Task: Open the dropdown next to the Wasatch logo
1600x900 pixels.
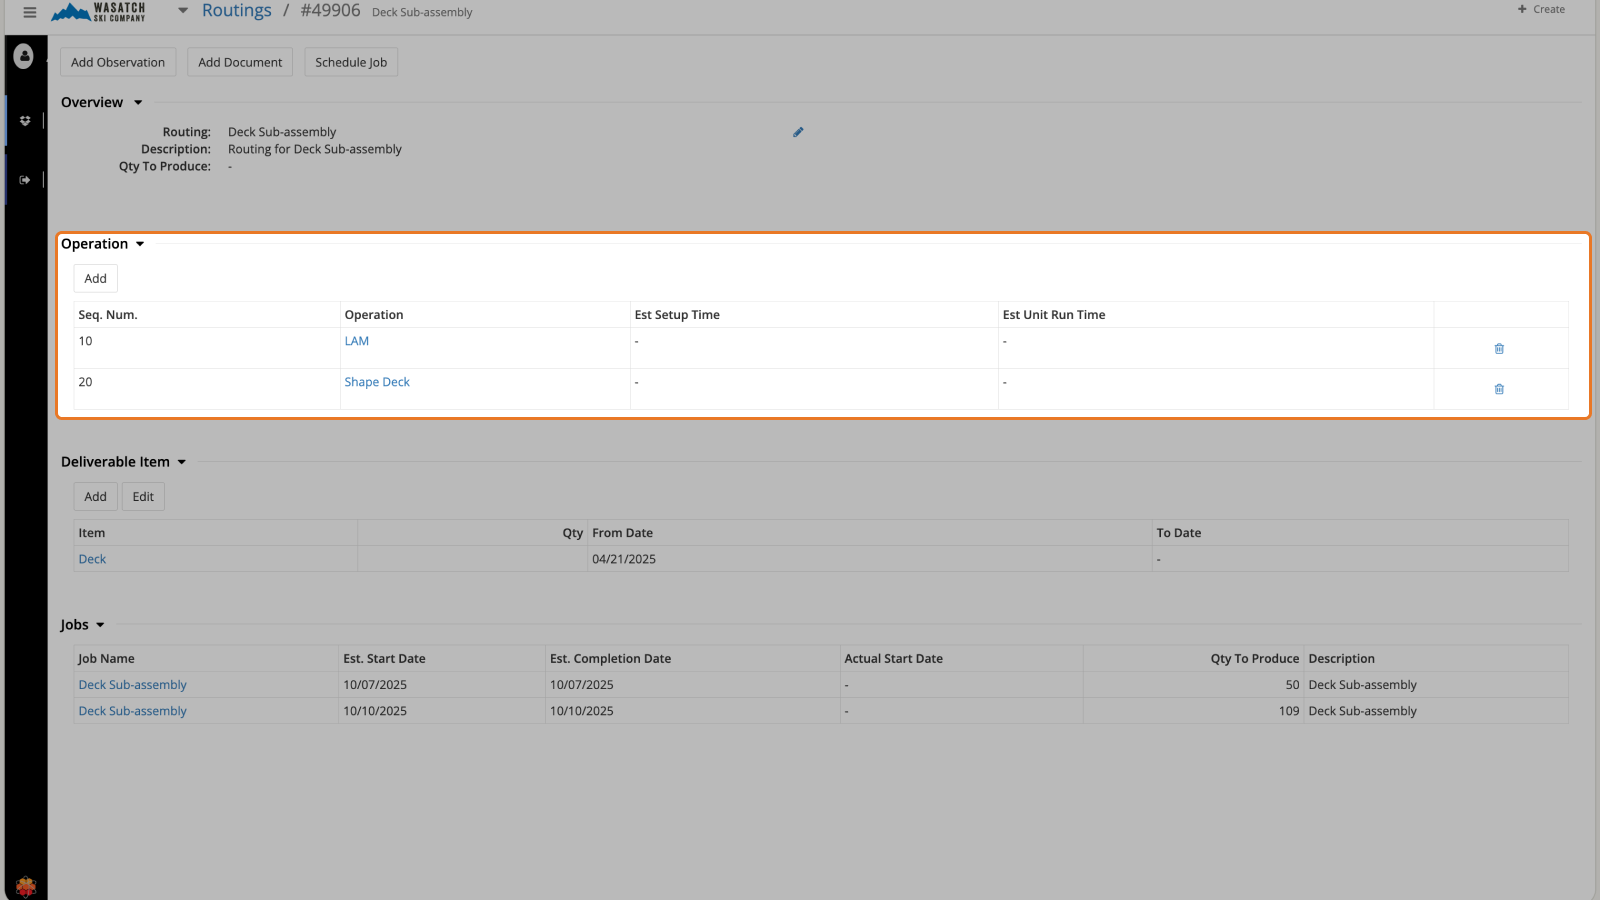Action: (x=182, y=10)
